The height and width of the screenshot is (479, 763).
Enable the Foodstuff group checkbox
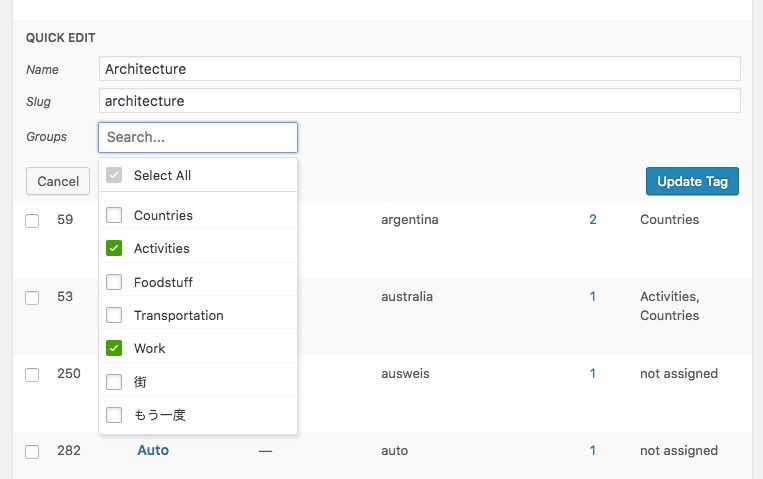[114, 282]
